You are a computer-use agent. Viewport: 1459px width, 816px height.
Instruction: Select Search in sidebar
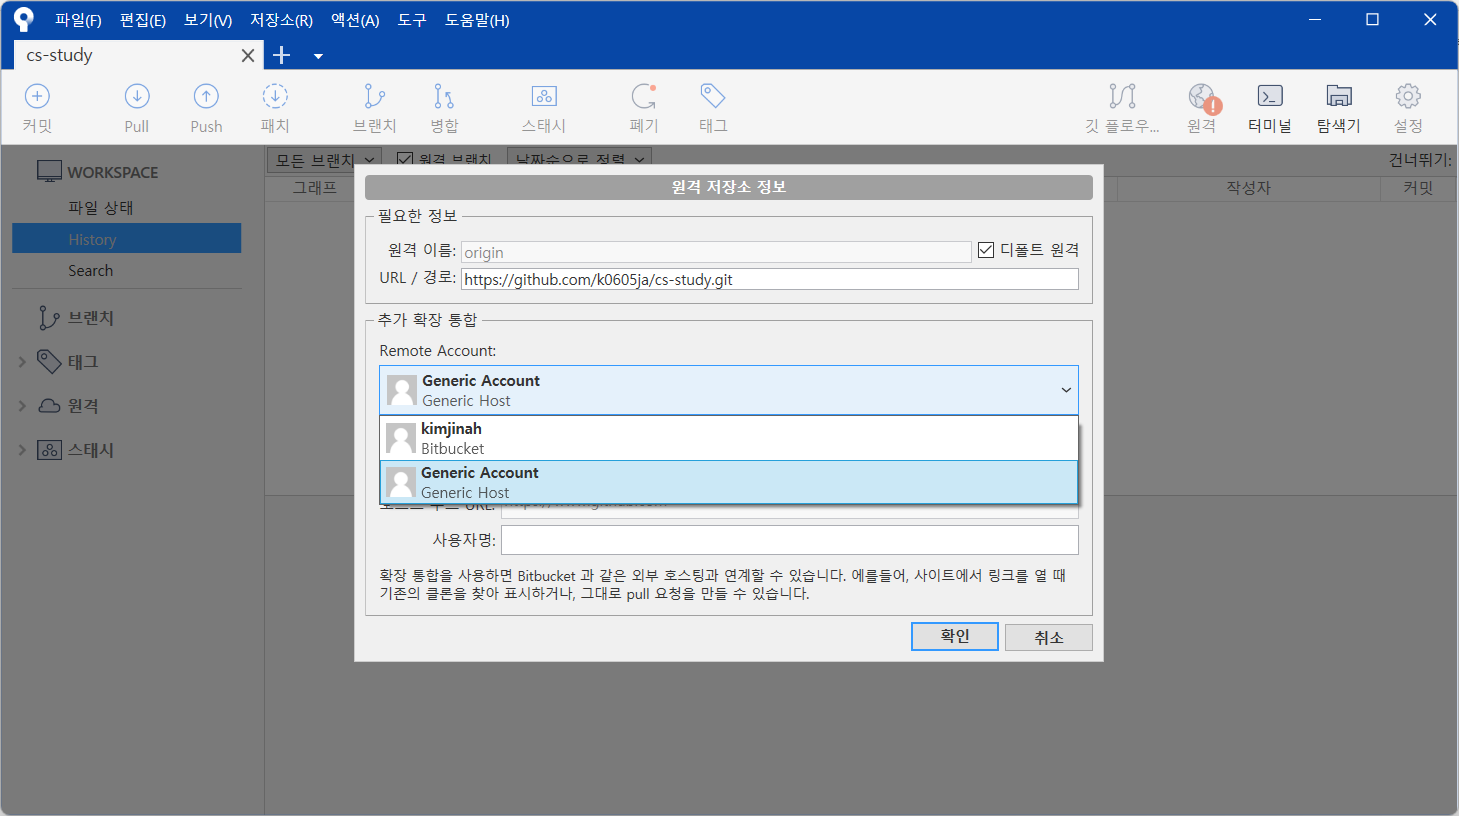[x=91, y=271]
